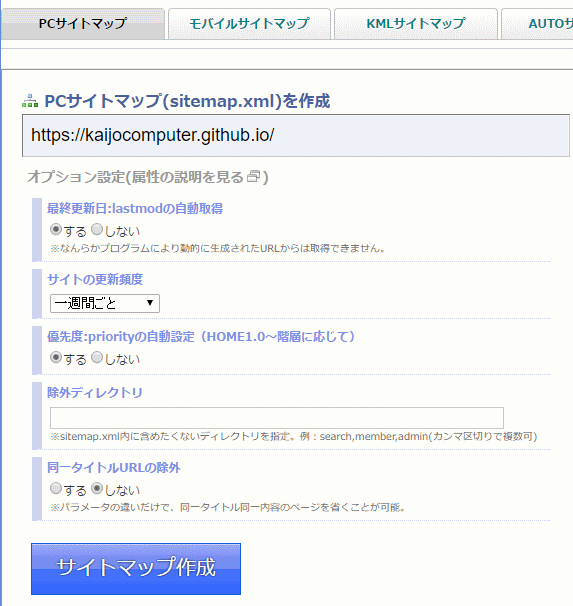
Task: Click the sitemap.xml exclusion directory example note
Action: pos(294,436)
